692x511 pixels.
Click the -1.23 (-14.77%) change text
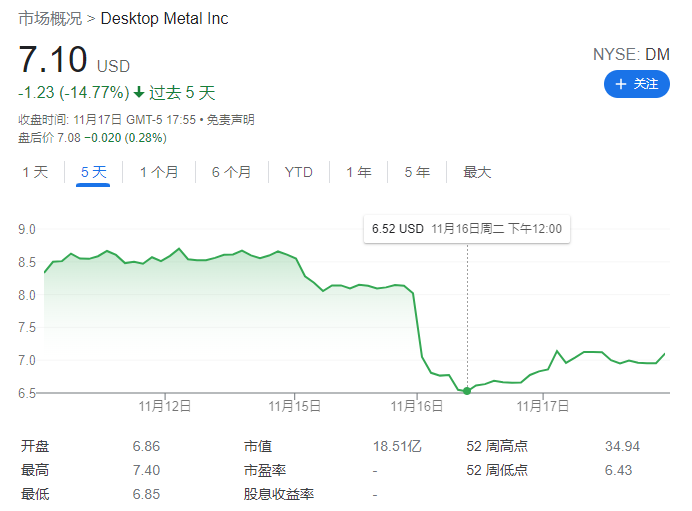pyautogui.click(x=74, y=93)
